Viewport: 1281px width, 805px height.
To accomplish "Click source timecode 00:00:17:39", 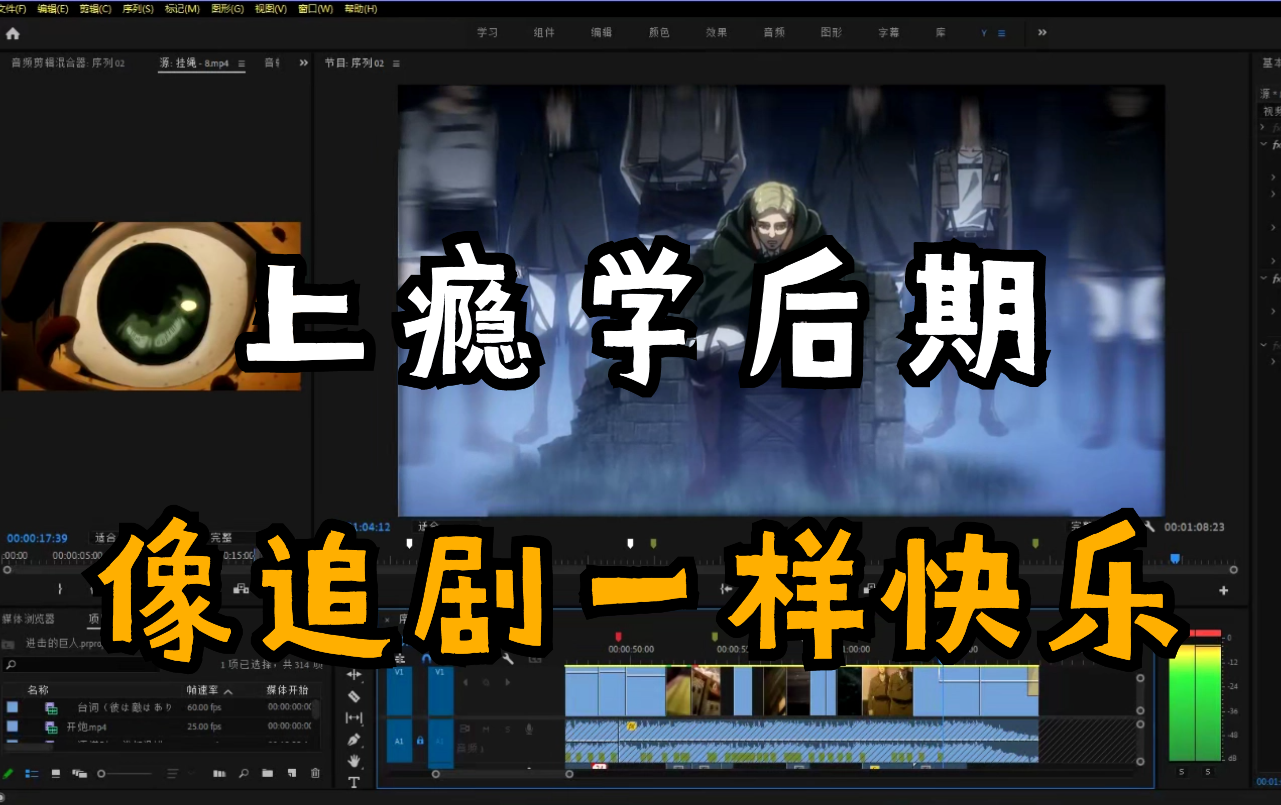I will click(x=37, y=538).
